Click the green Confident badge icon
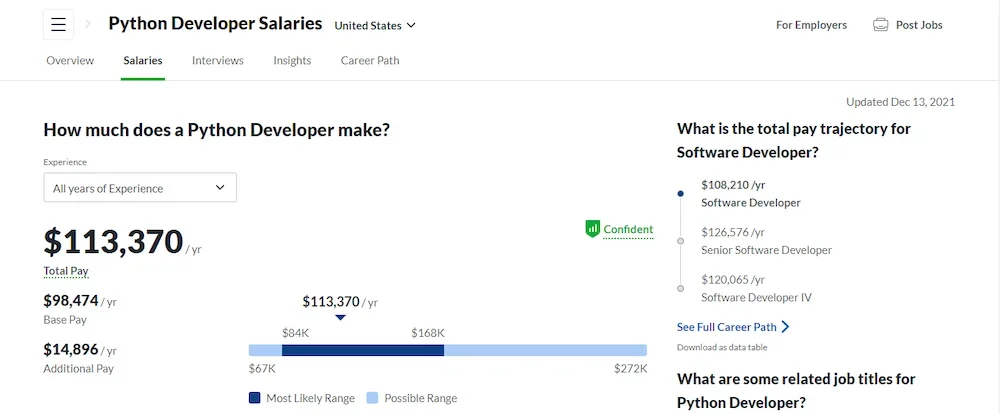 click(x=592, y=229)
